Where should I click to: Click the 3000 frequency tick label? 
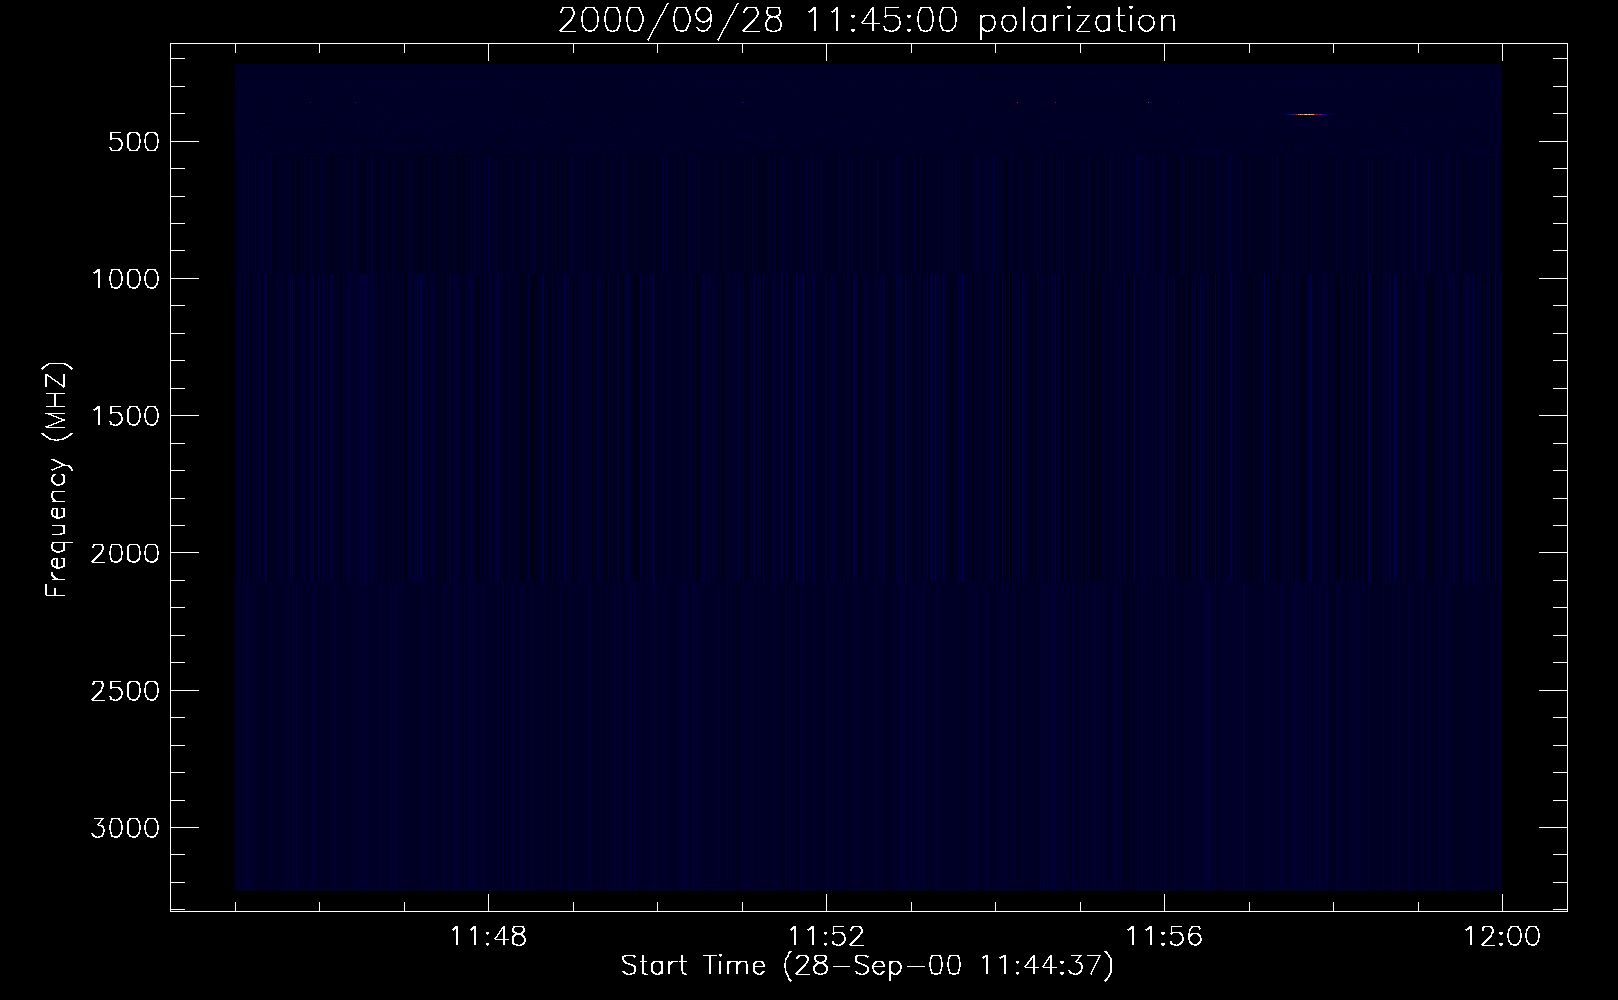pos(124,828)
